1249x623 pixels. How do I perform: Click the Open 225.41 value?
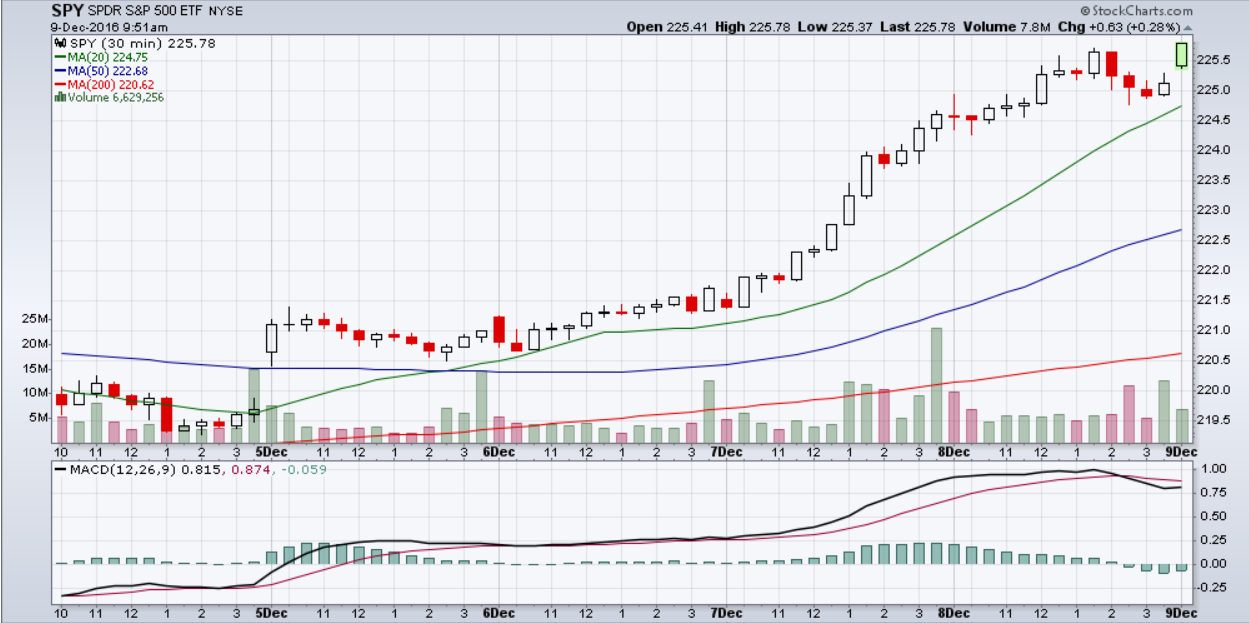tap(668, 27)
